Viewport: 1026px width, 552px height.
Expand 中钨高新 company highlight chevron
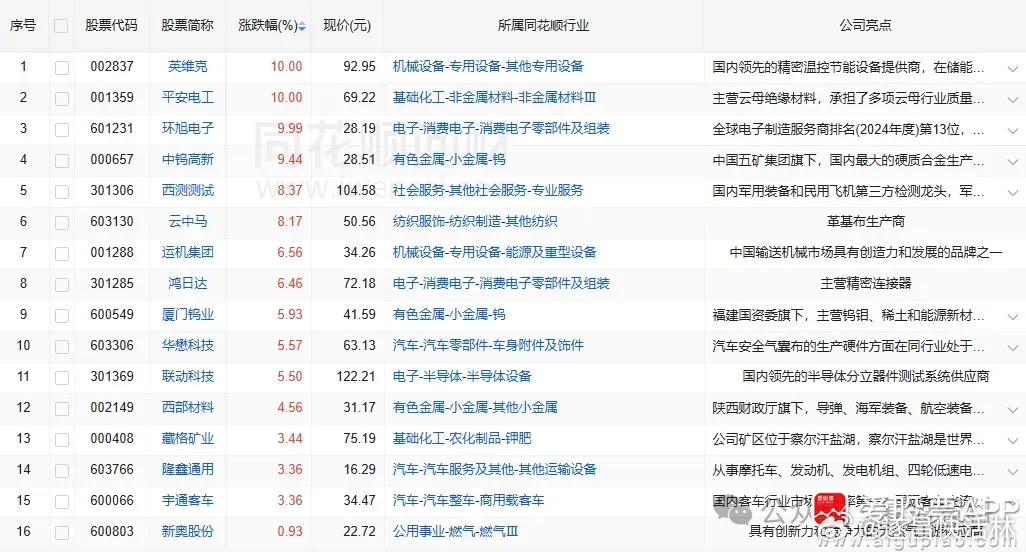click(1012, 162)
